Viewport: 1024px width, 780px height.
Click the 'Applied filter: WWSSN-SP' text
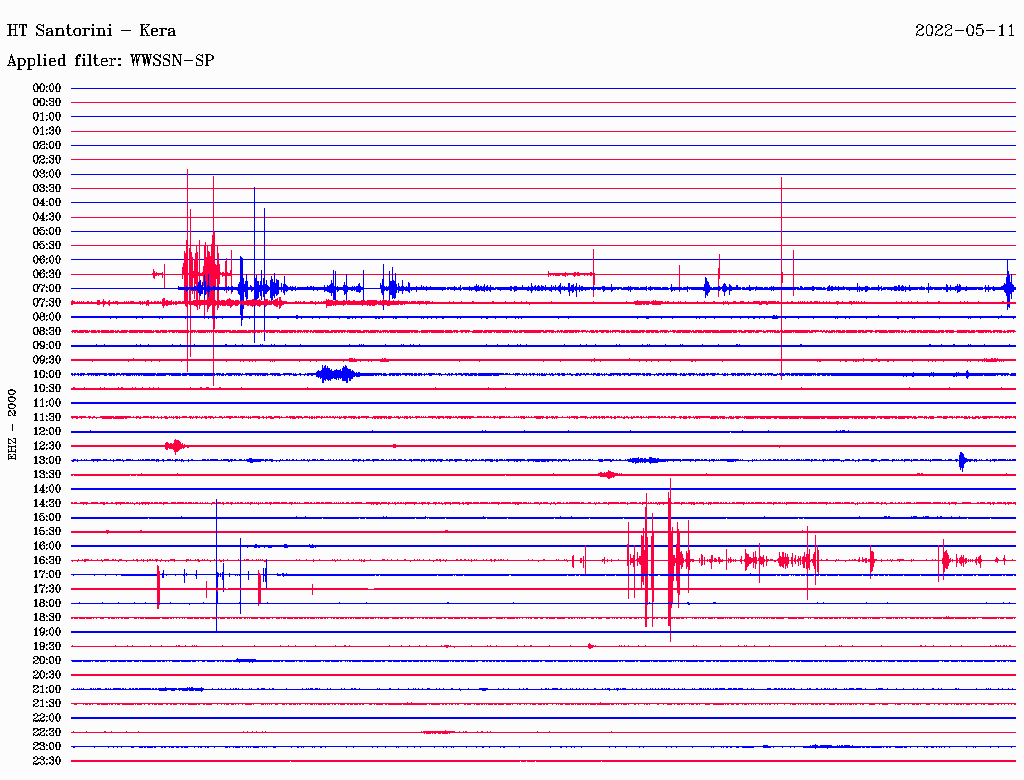(x=111, y=61)
